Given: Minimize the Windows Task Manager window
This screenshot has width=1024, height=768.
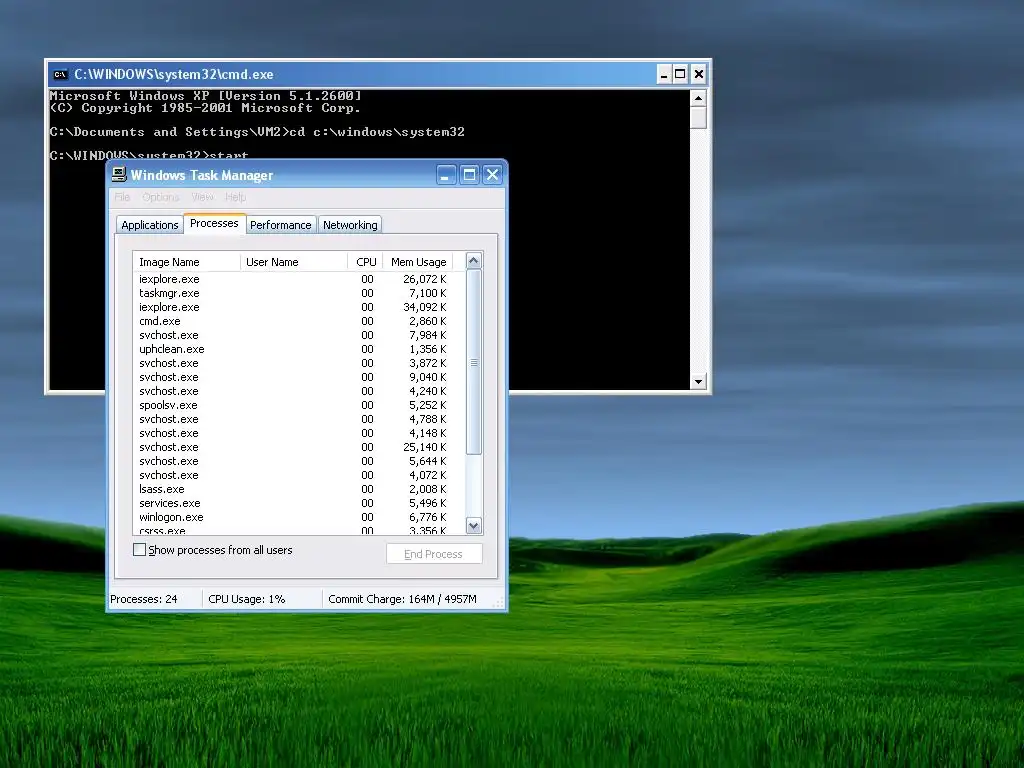Looking at the screenshot, I should point(446,174).
